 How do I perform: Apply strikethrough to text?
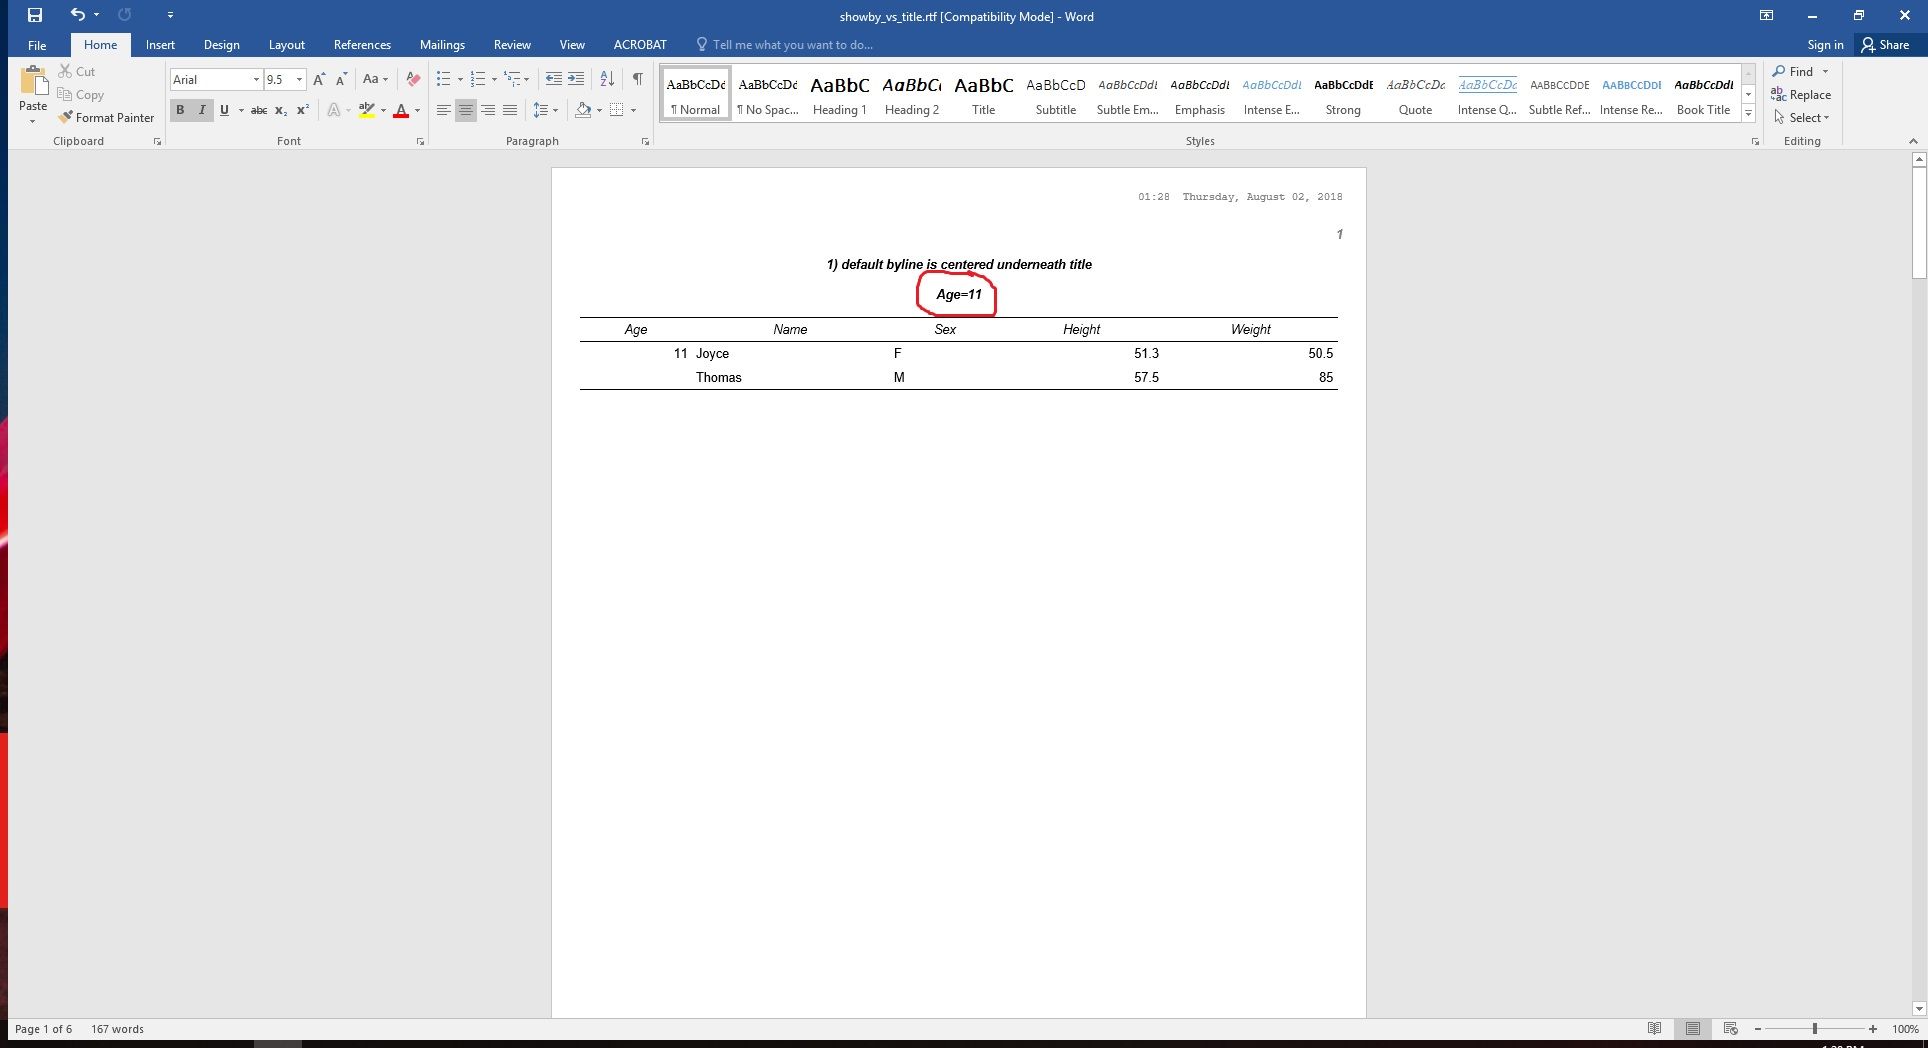point(258,110)
